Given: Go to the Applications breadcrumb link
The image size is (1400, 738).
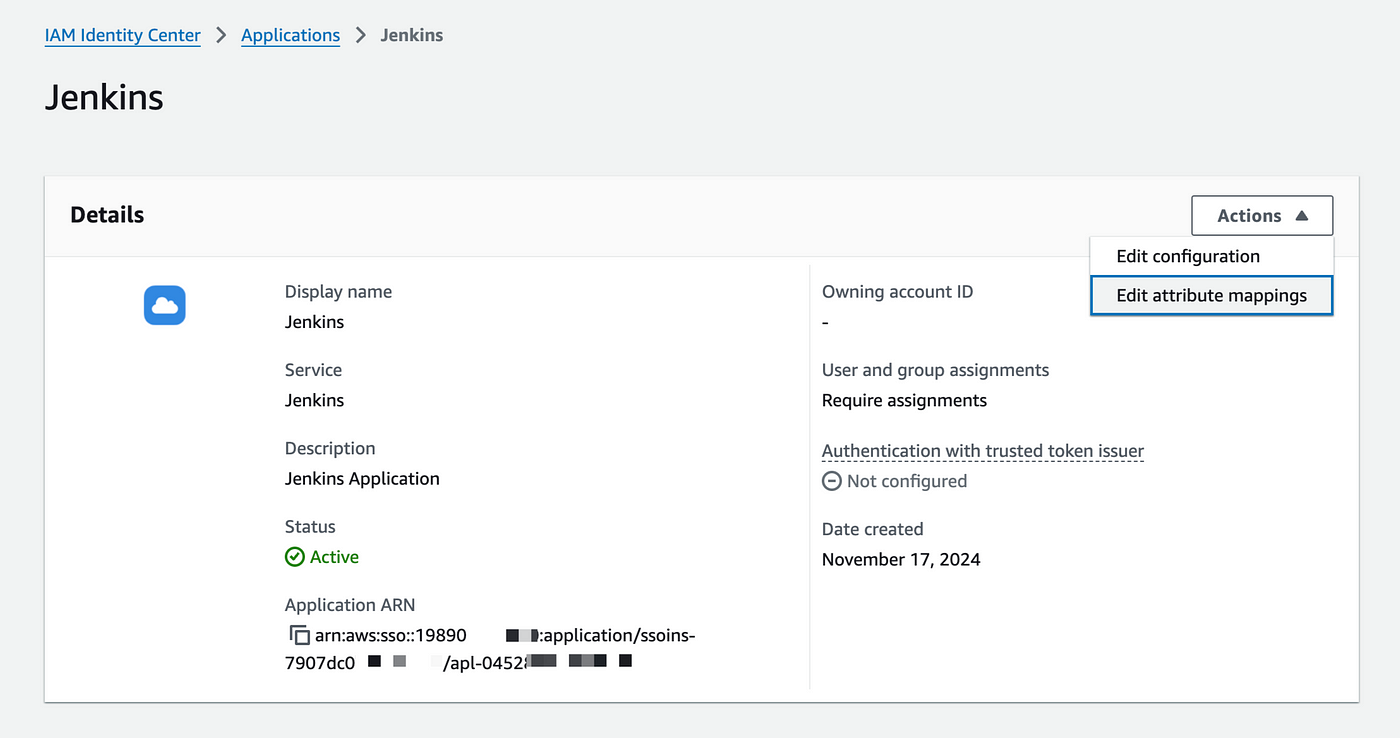Looking at the screenshot, I should 290,35.
